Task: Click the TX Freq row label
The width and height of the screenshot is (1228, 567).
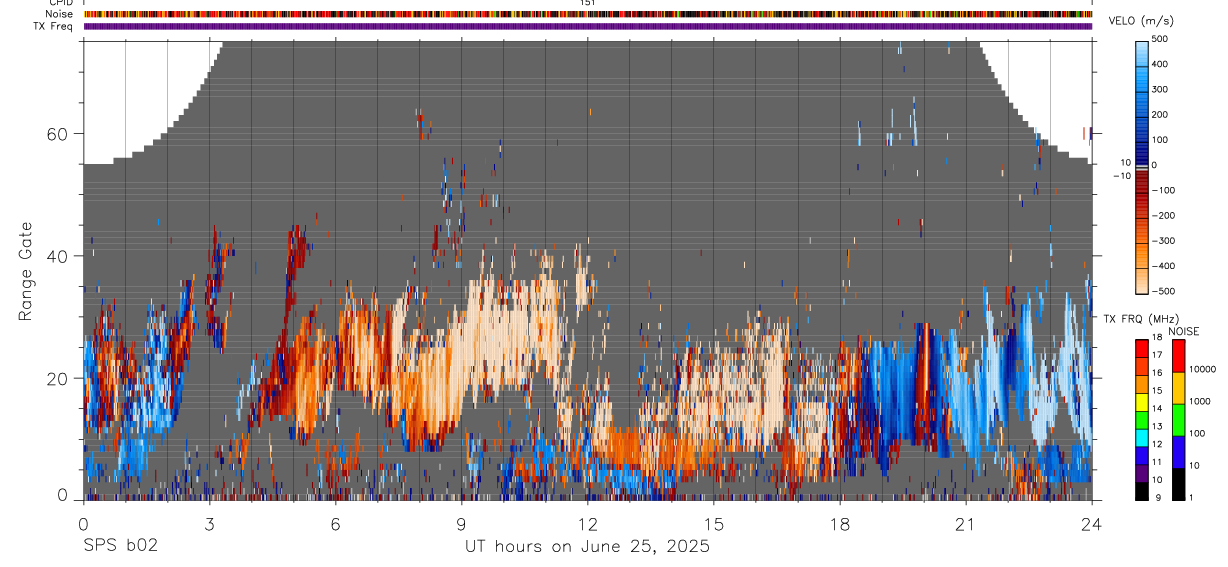Action: click(54, 26)
